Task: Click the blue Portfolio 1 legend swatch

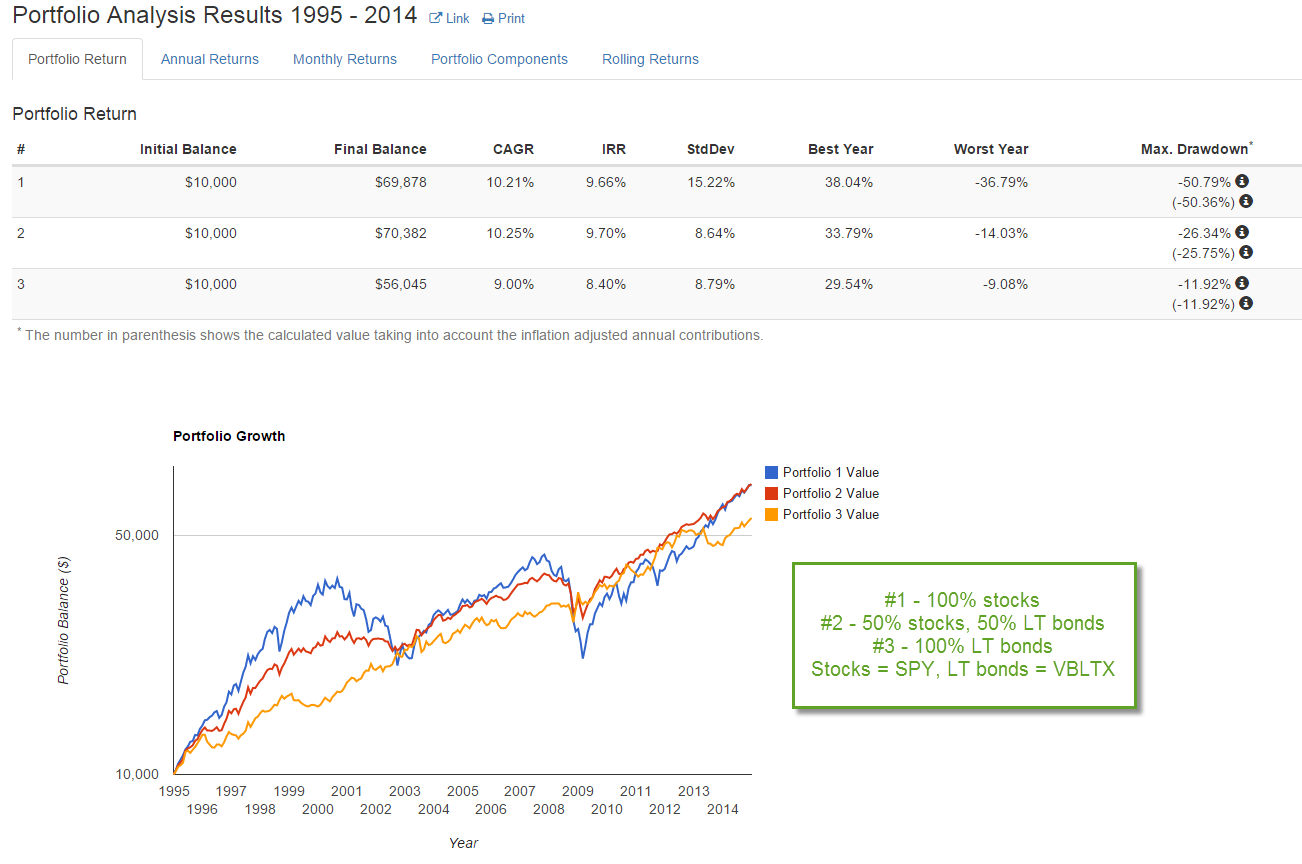Action: point(771,473)
